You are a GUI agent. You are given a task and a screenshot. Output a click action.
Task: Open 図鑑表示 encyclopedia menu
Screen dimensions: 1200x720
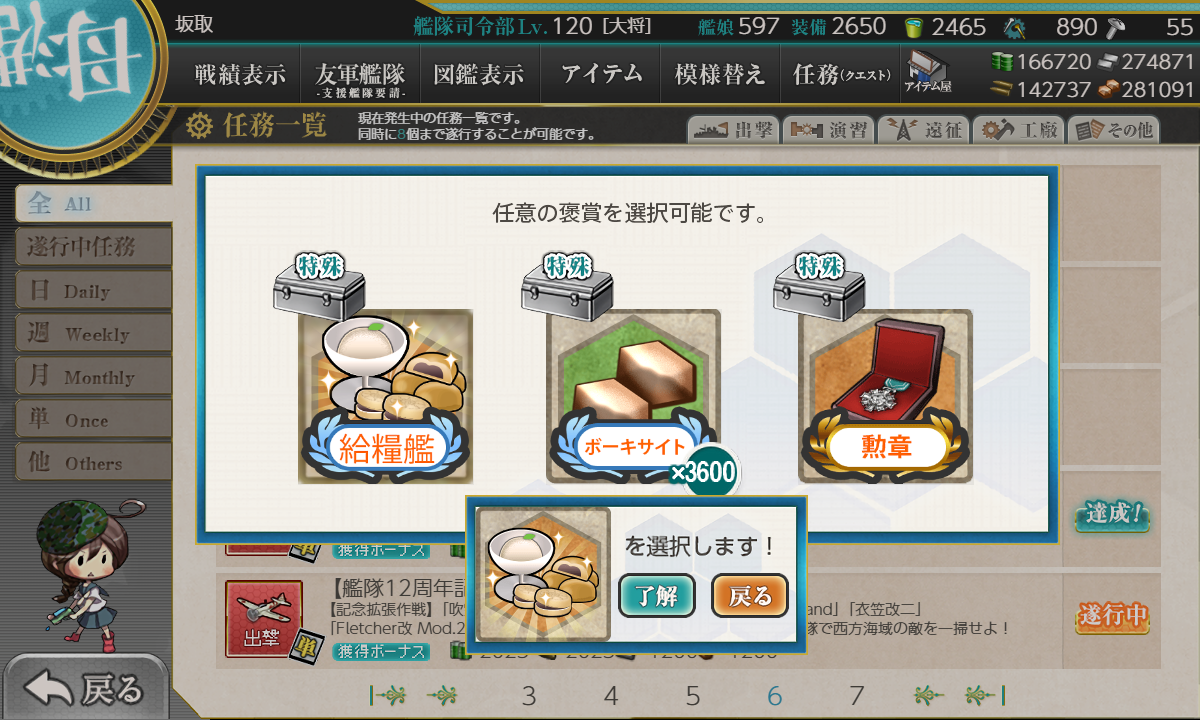(479, 75)
